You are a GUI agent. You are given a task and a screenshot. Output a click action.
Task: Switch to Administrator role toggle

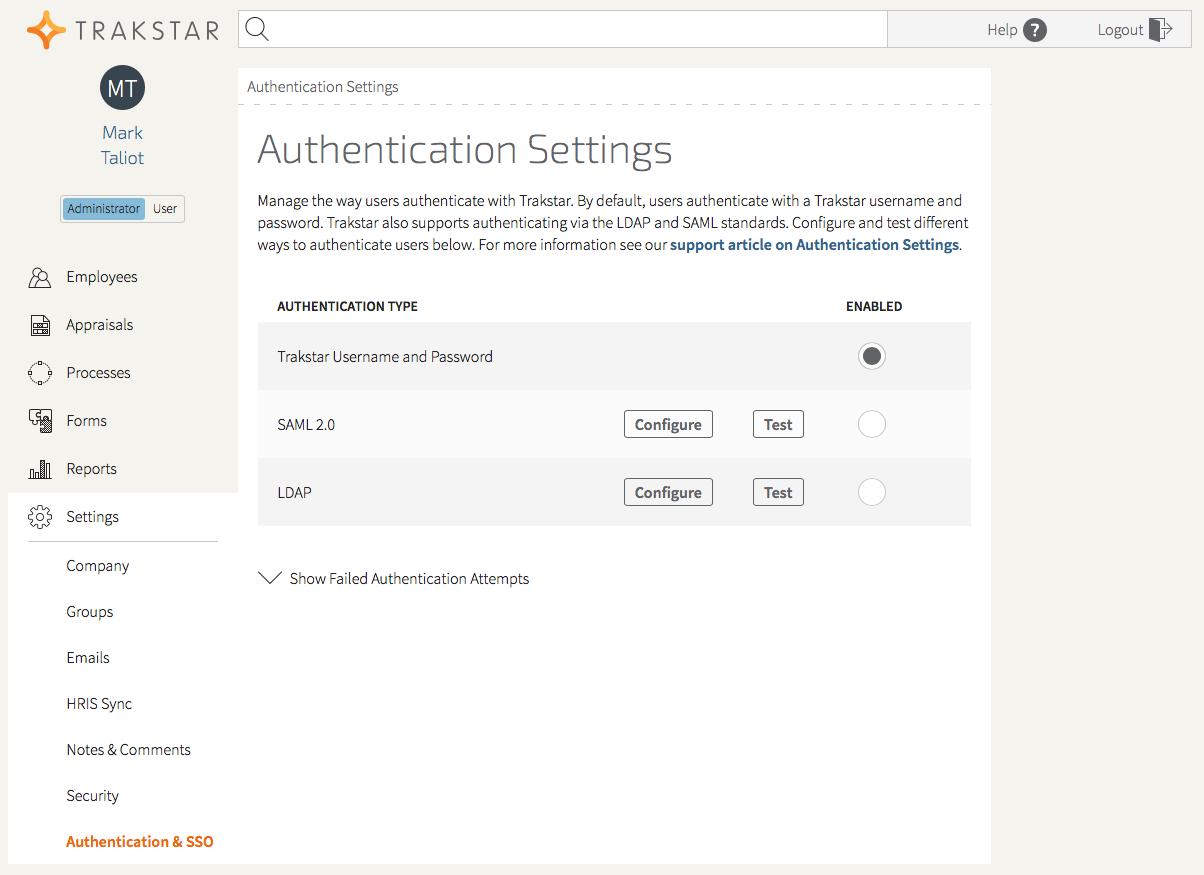point(104,209)
